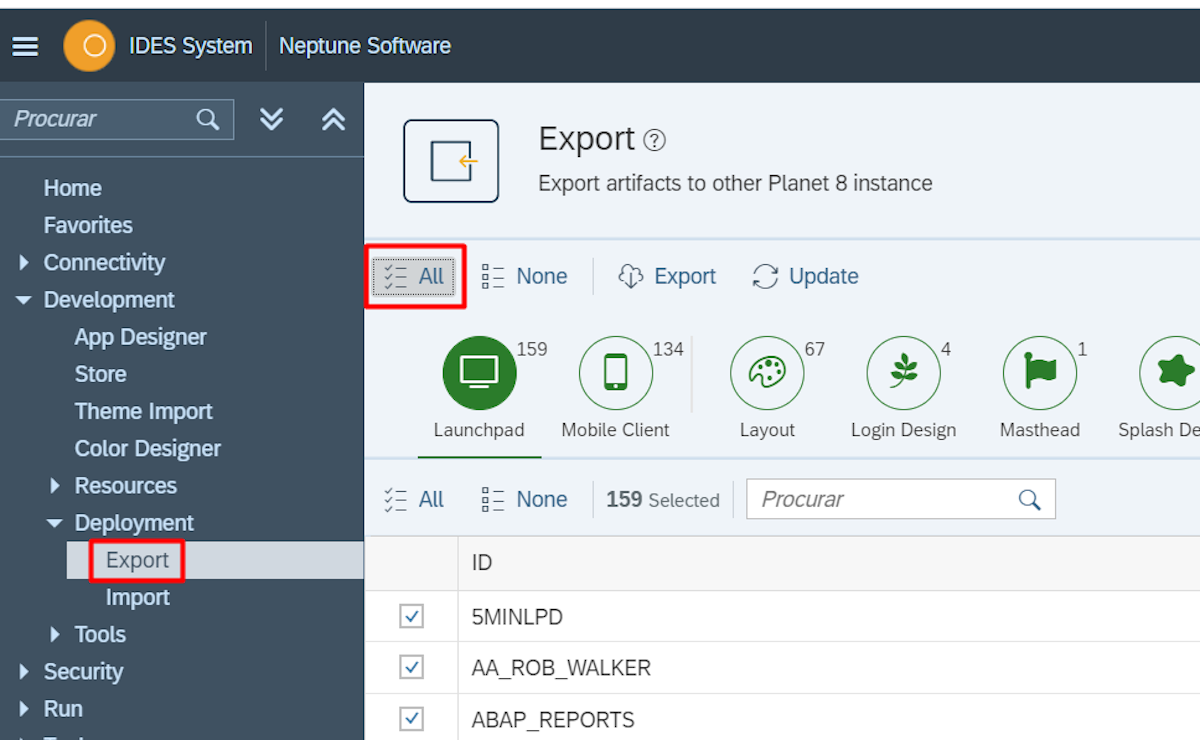Expand the Resources tree node
The image size is (1200, 740).
55,486
